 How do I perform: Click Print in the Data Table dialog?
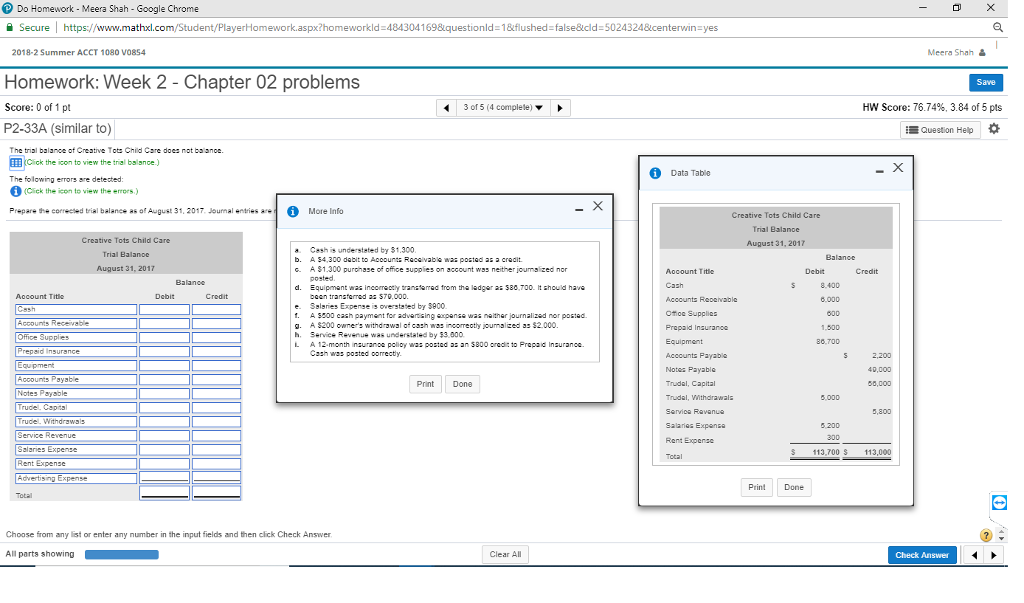756,487
